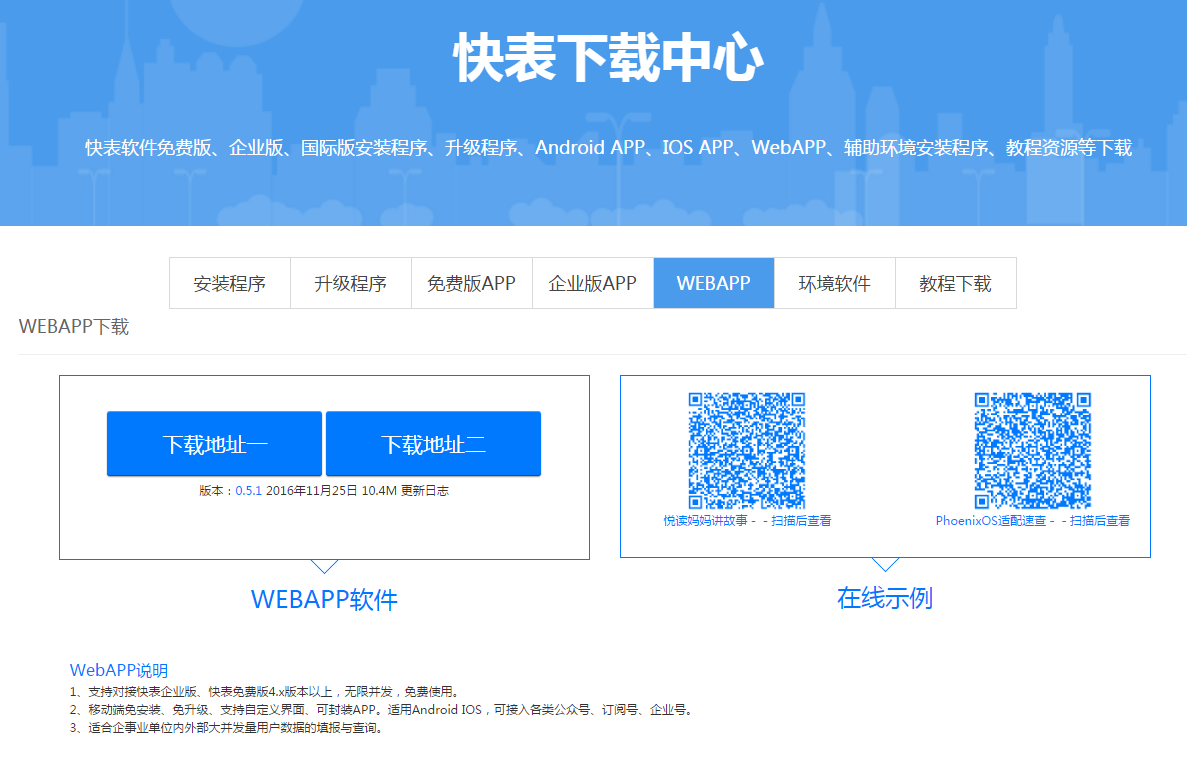Click the line starting 2、移动端免安装
Viewport: 1187px width, 763px height.
coord(382,709)
